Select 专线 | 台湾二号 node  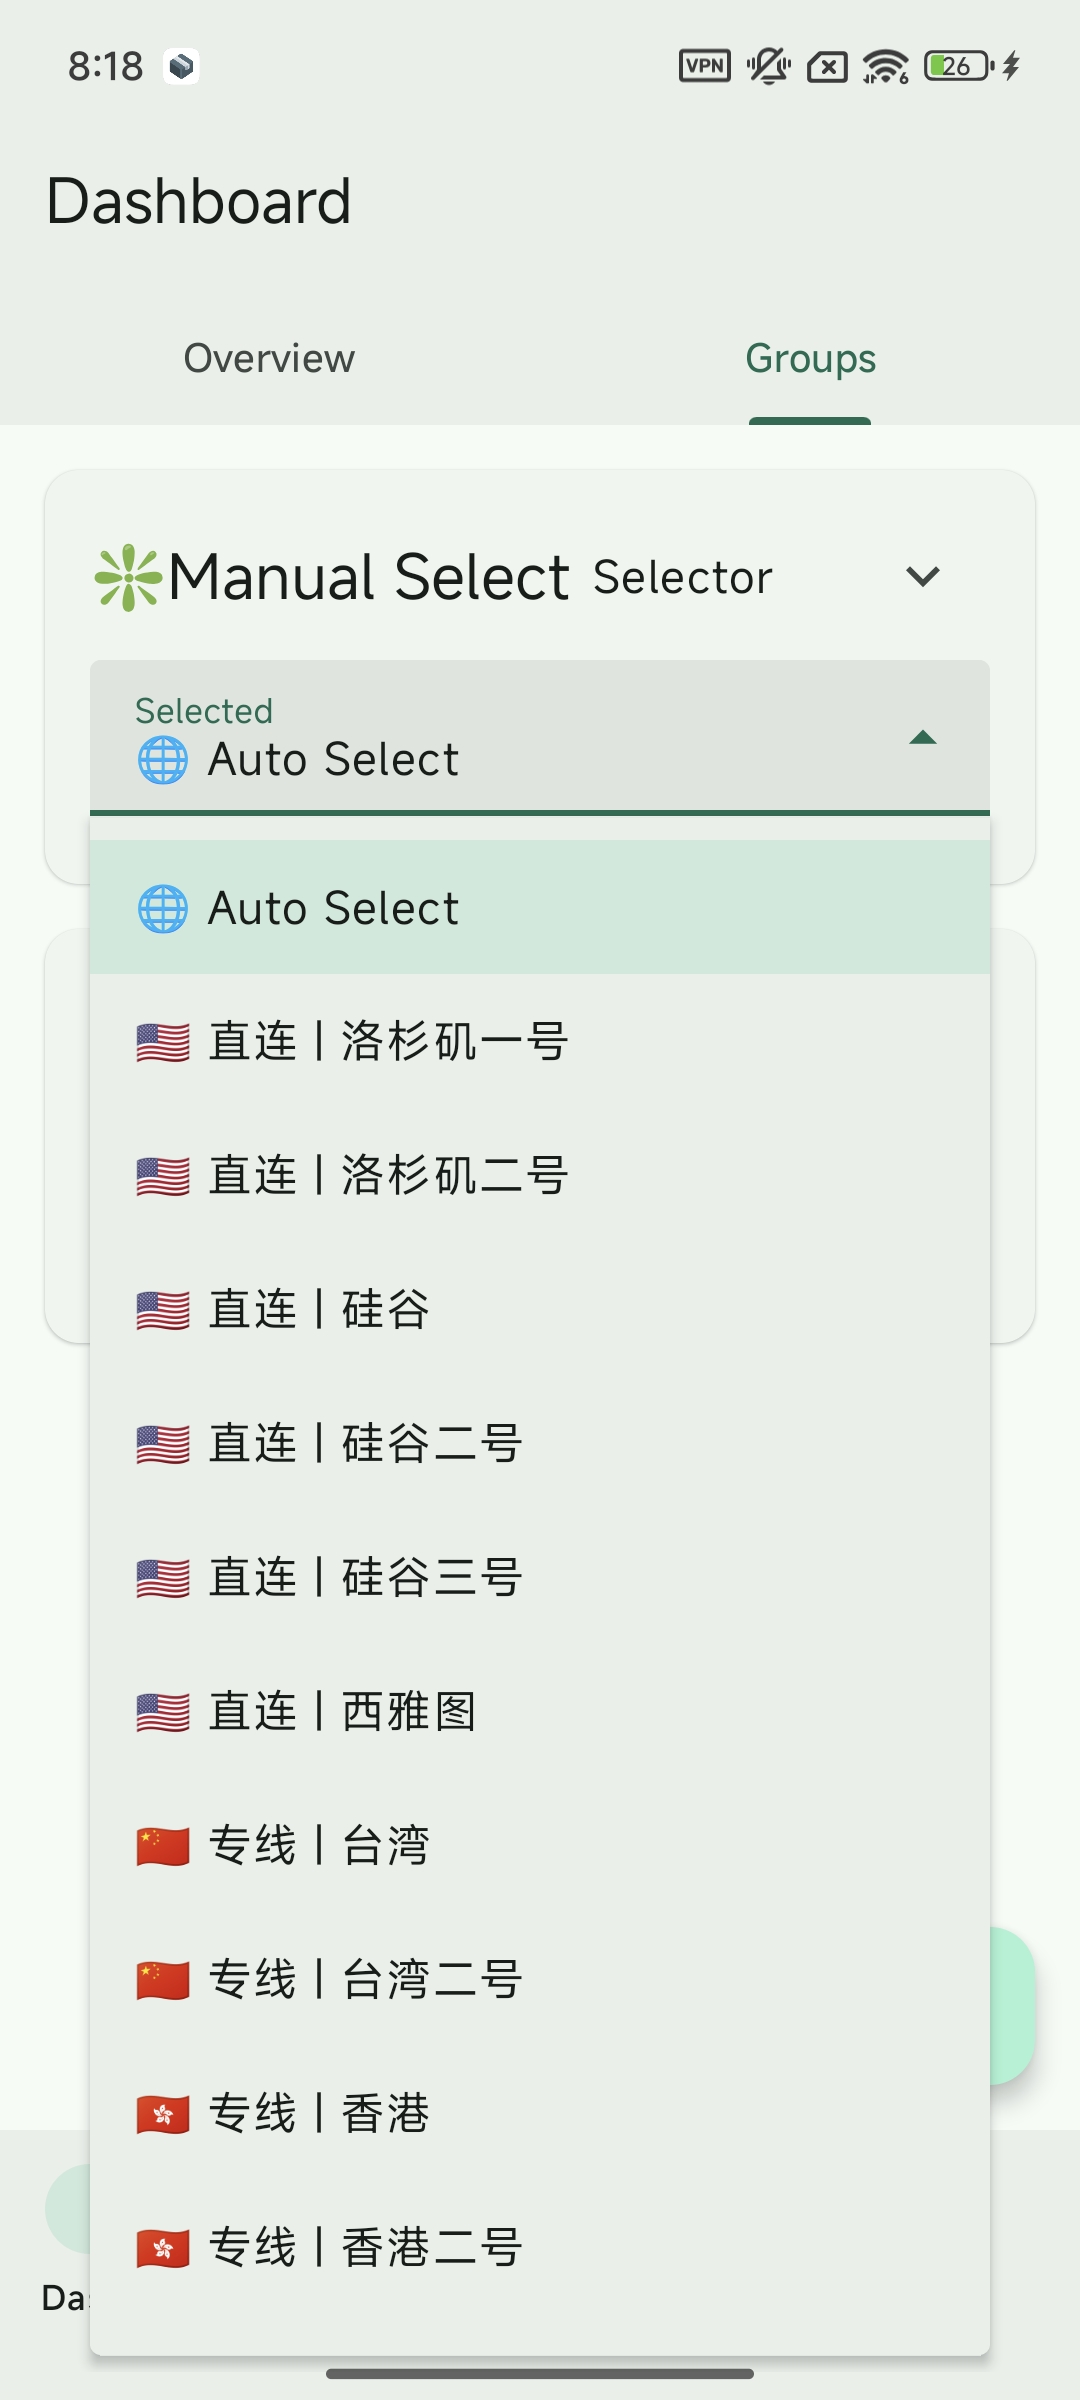pyautogui.click(x=540, y=1980)
